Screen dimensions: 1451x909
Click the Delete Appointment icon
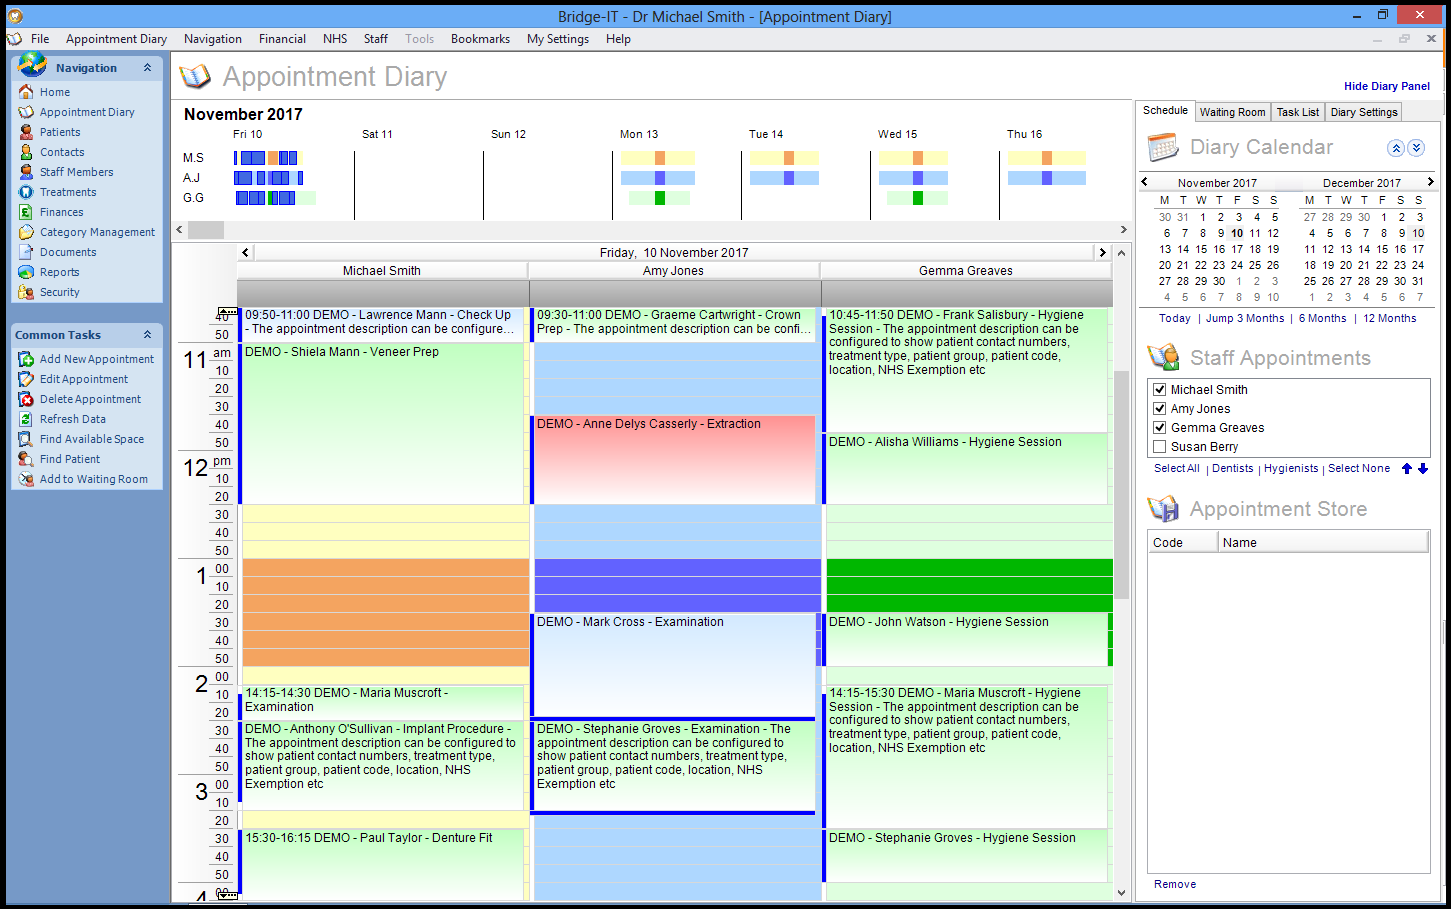(26, 399)
